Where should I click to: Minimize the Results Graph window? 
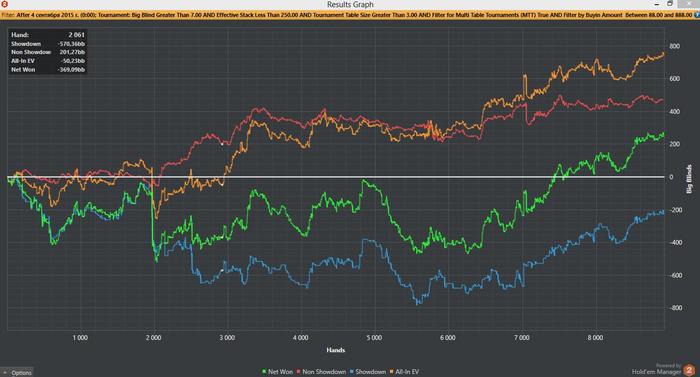657,4
